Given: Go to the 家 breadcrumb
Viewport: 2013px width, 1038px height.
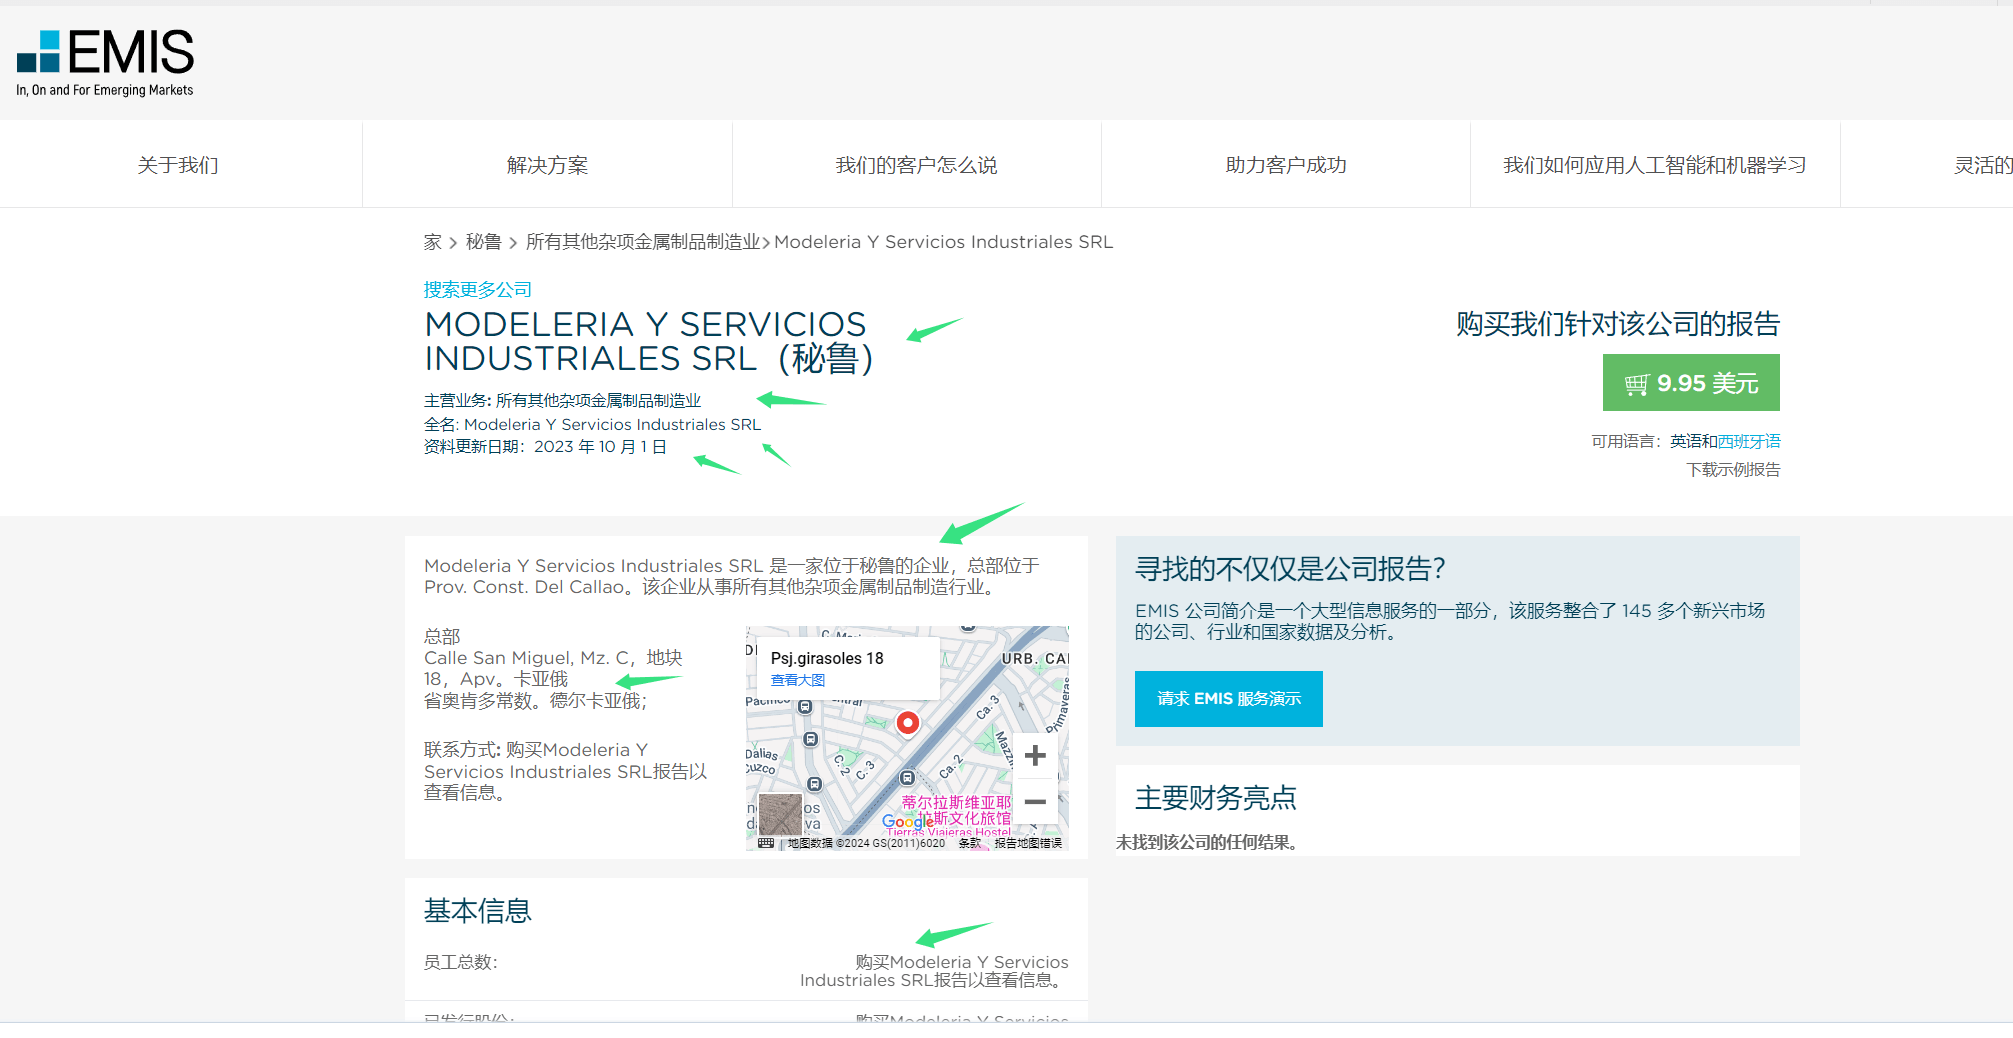Looking at the screenshot, I should click(432, 242).
